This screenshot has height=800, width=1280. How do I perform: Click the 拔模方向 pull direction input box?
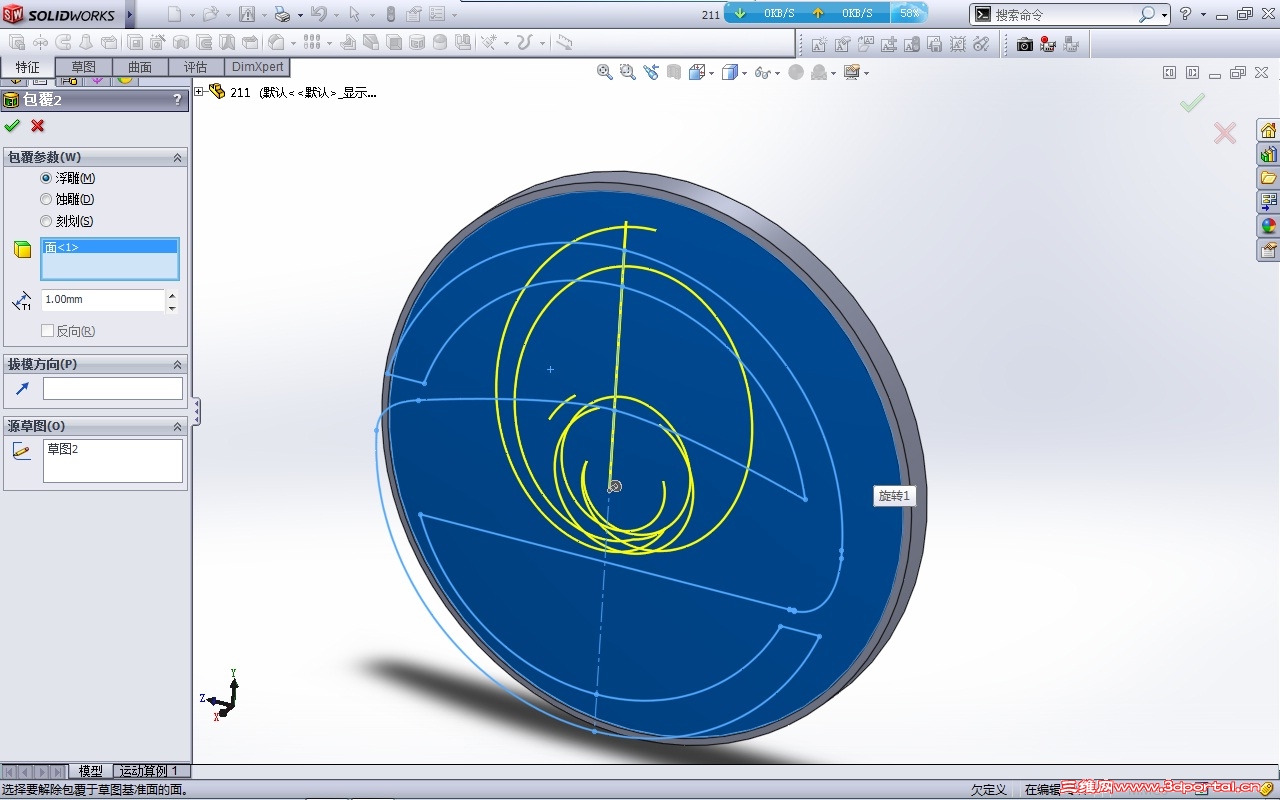coord(113,389)
